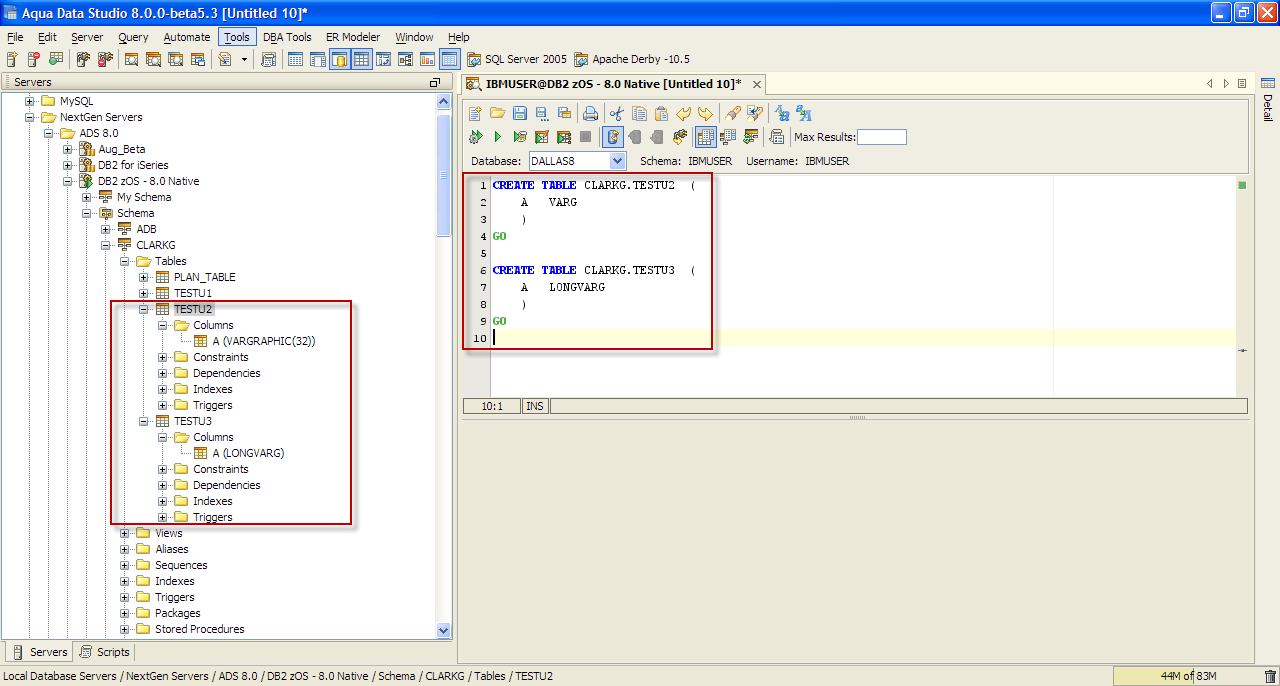Open a script file with the folder icon

pyautogui.click(x=497, y=113)
